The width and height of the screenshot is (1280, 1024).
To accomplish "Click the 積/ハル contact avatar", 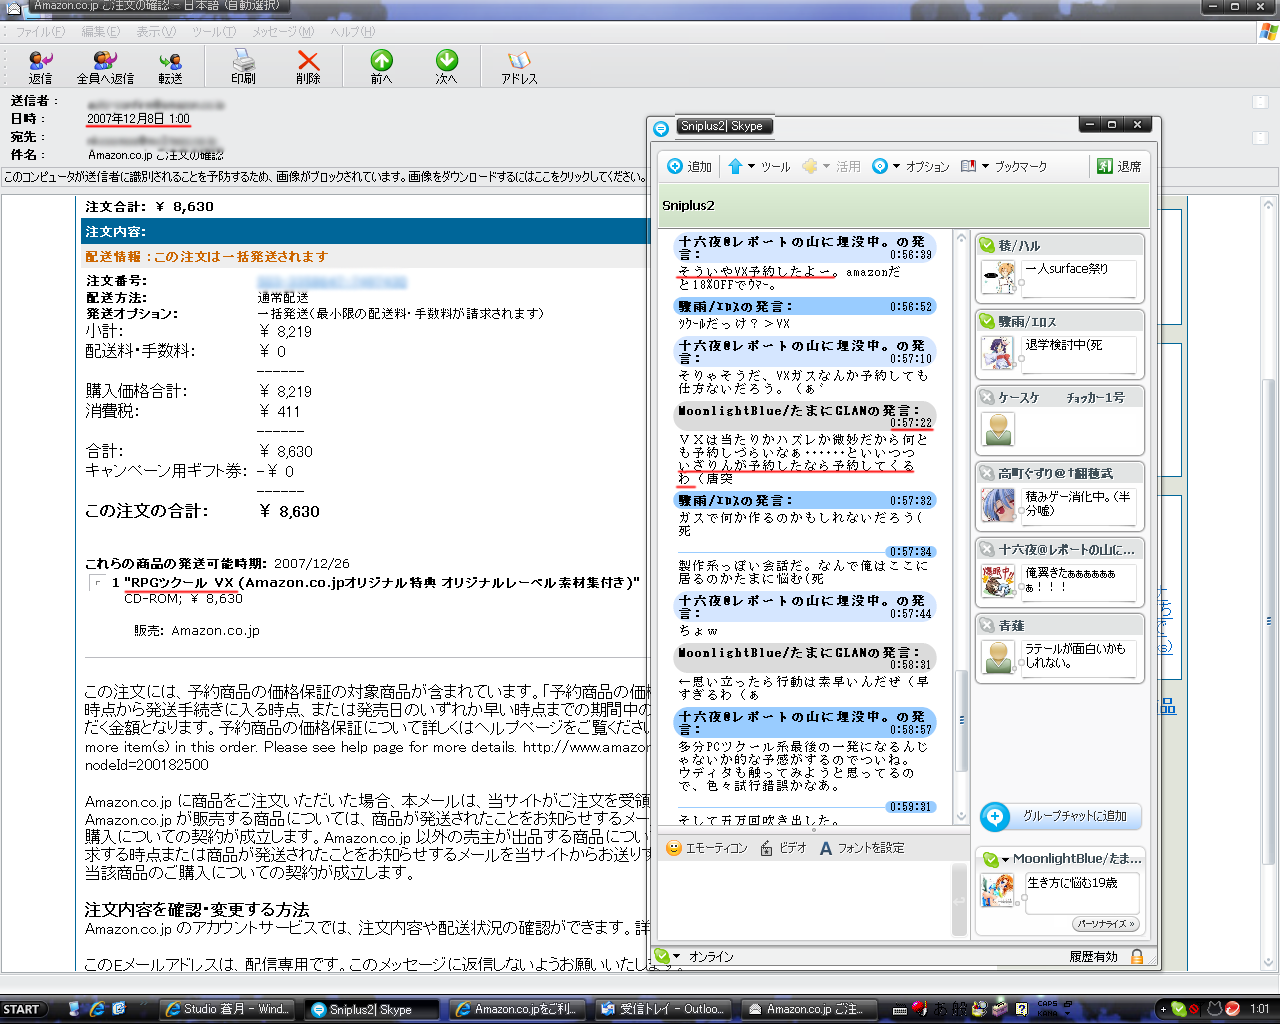I will point(998,277).
